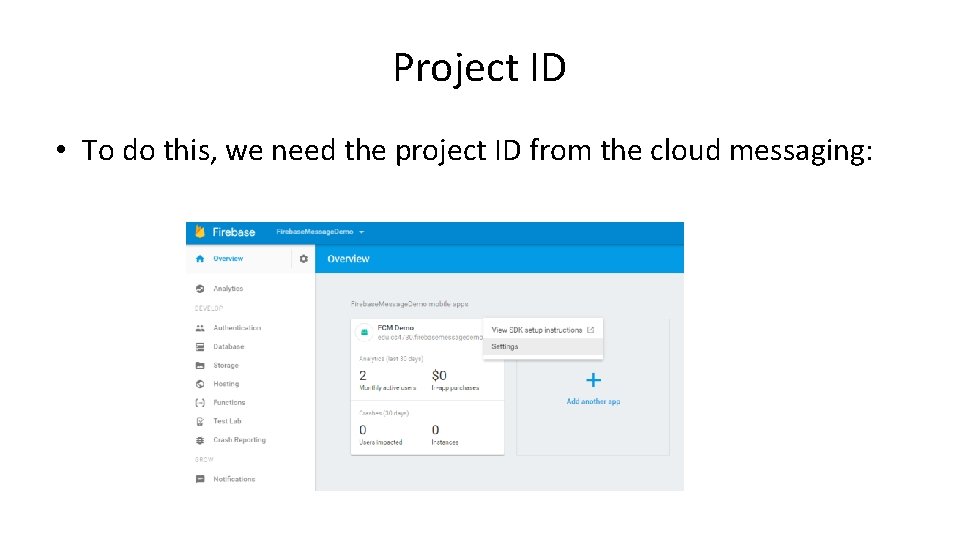960x540 pixels.
Task: Choose View SDK setup instructions
Action: [543, 330]
